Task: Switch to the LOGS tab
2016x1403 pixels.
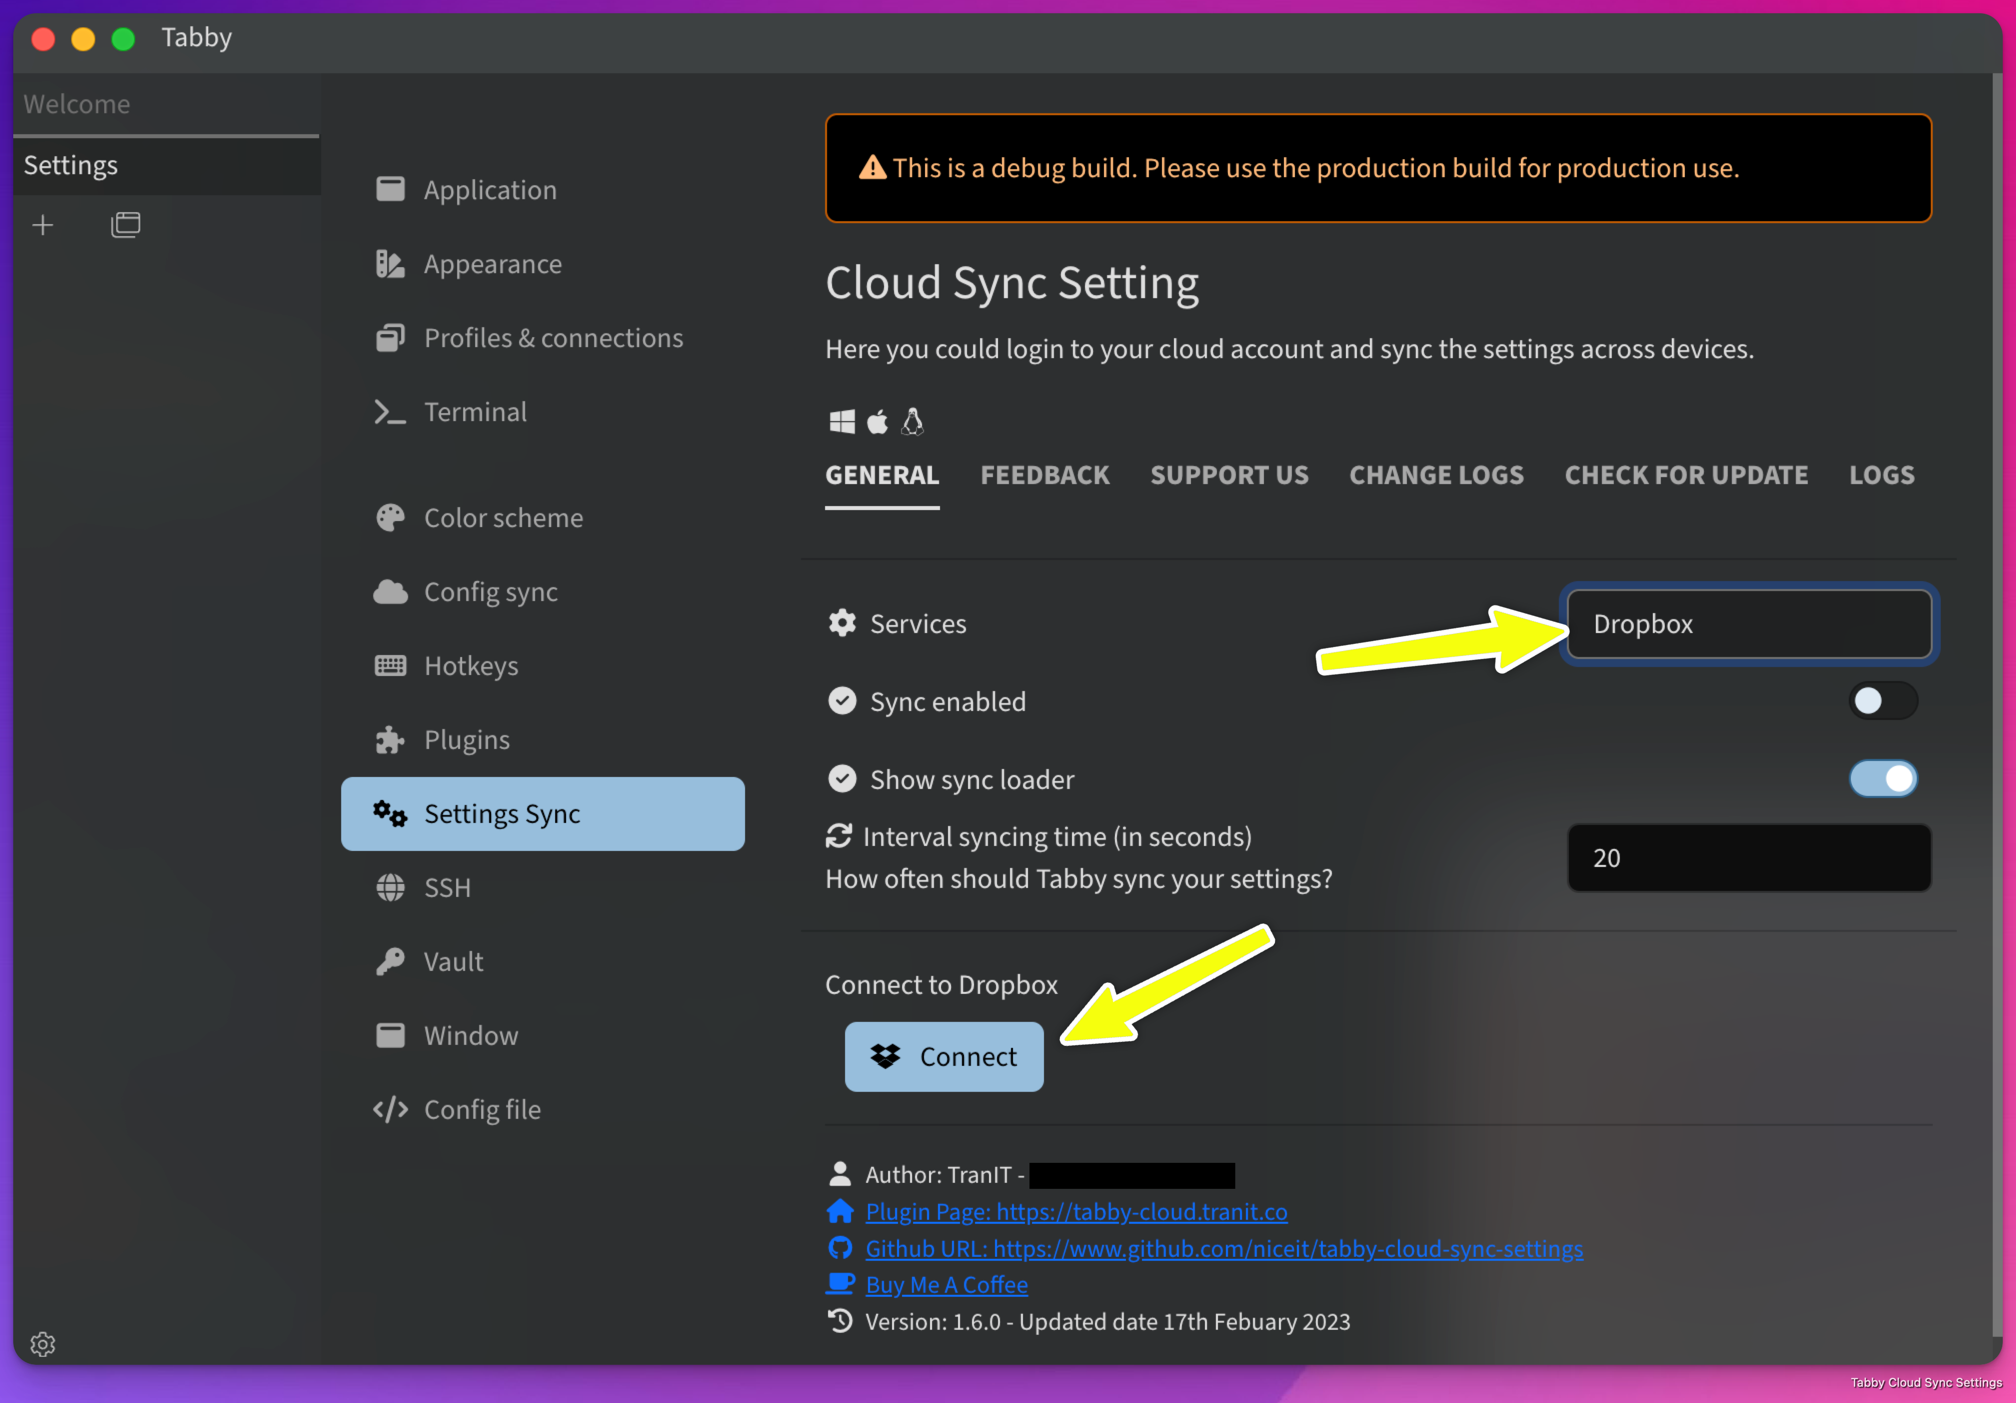Action: point(1882,475)
